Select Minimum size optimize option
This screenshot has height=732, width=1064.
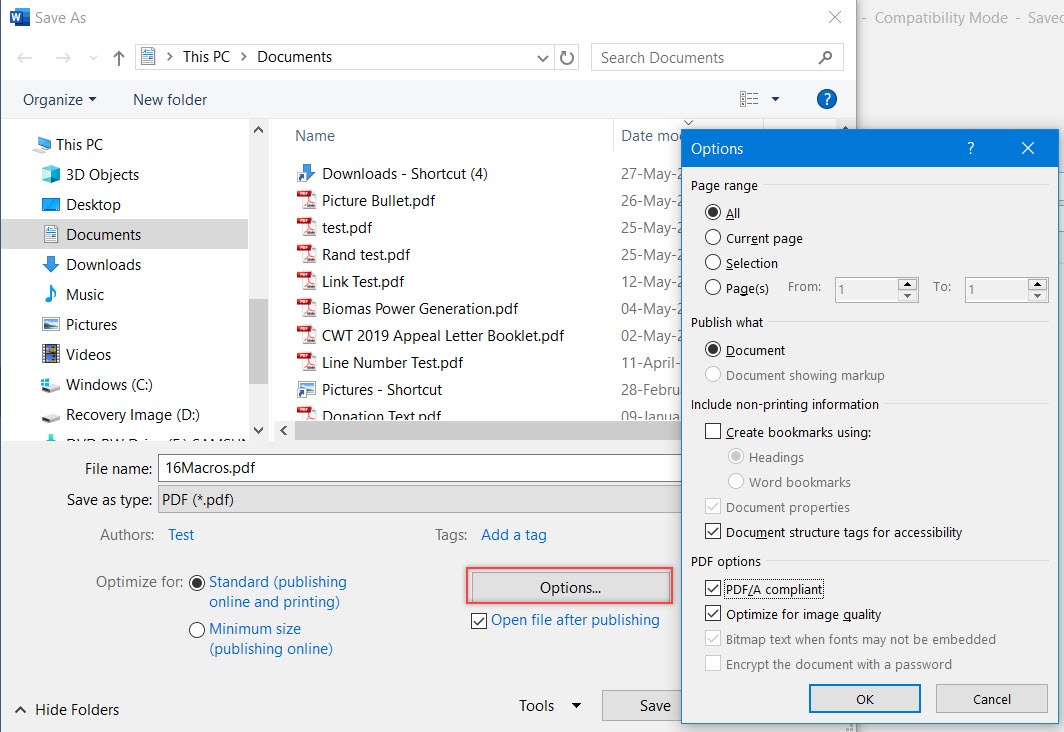click(197, 630)
